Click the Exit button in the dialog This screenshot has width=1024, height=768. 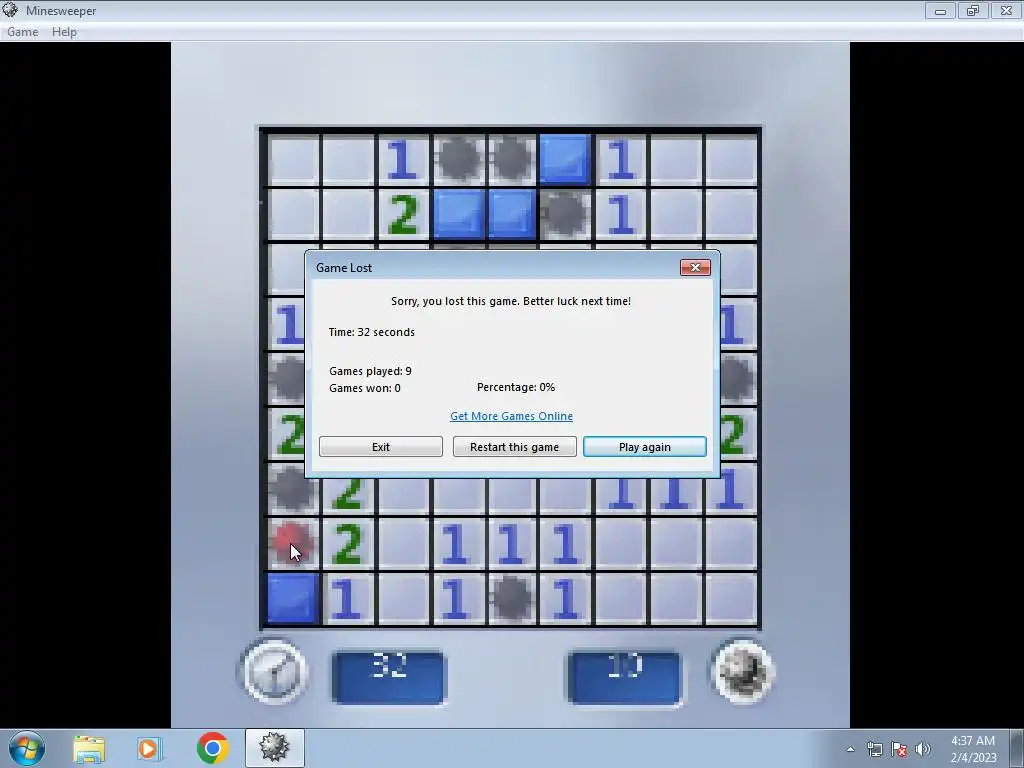pyautogui.click(x=381, y=447)
